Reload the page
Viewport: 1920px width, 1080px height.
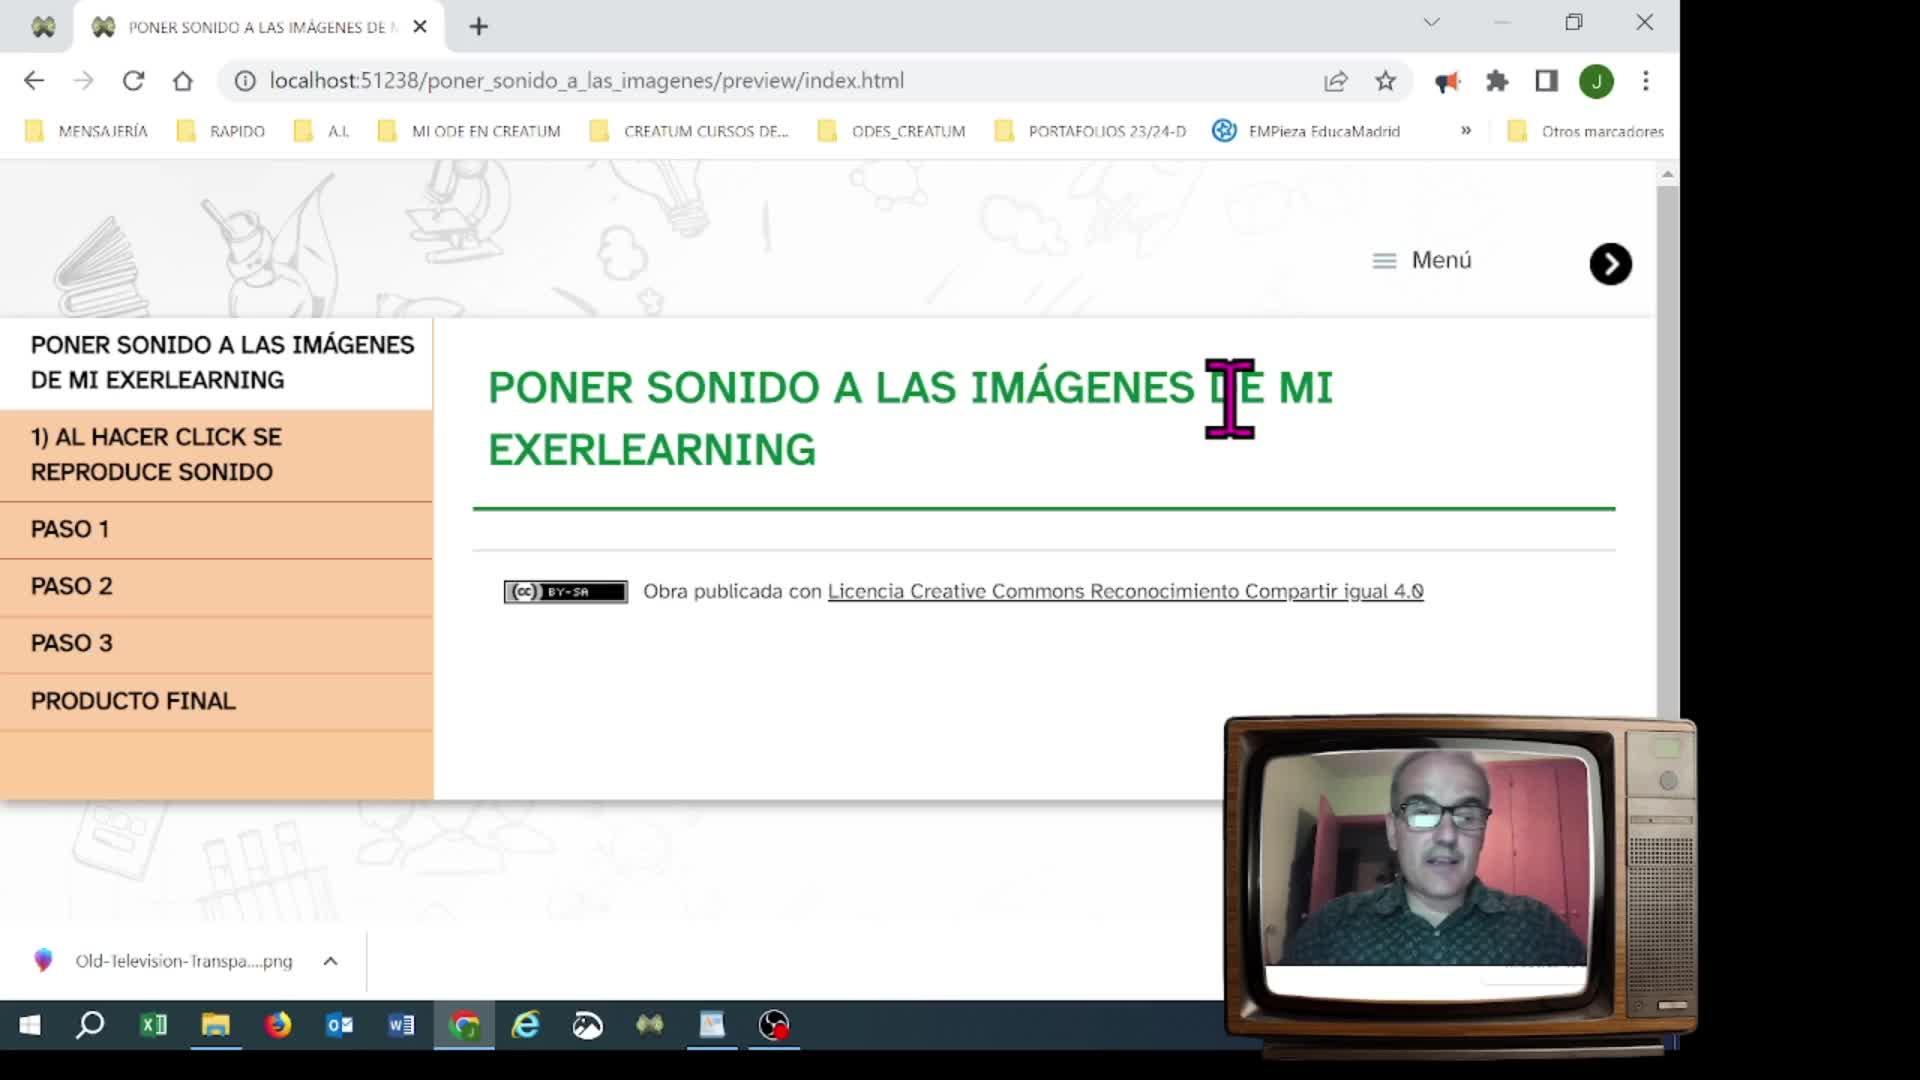tap(133, 81)
